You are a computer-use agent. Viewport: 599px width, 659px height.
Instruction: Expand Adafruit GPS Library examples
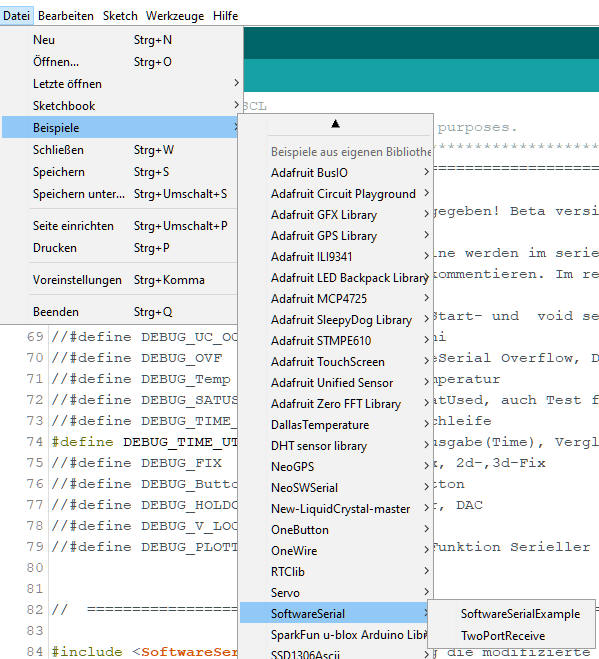336,235
